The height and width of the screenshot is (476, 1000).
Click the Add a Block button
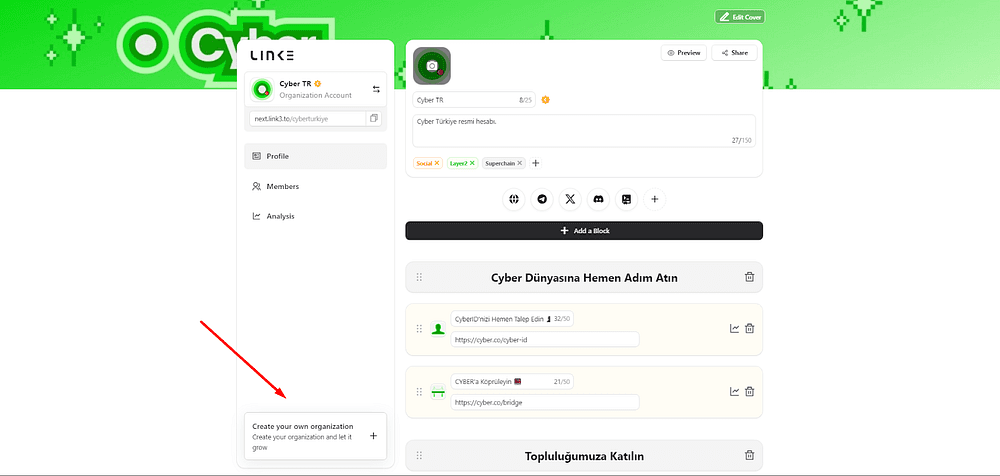click(x=584, y=231)
